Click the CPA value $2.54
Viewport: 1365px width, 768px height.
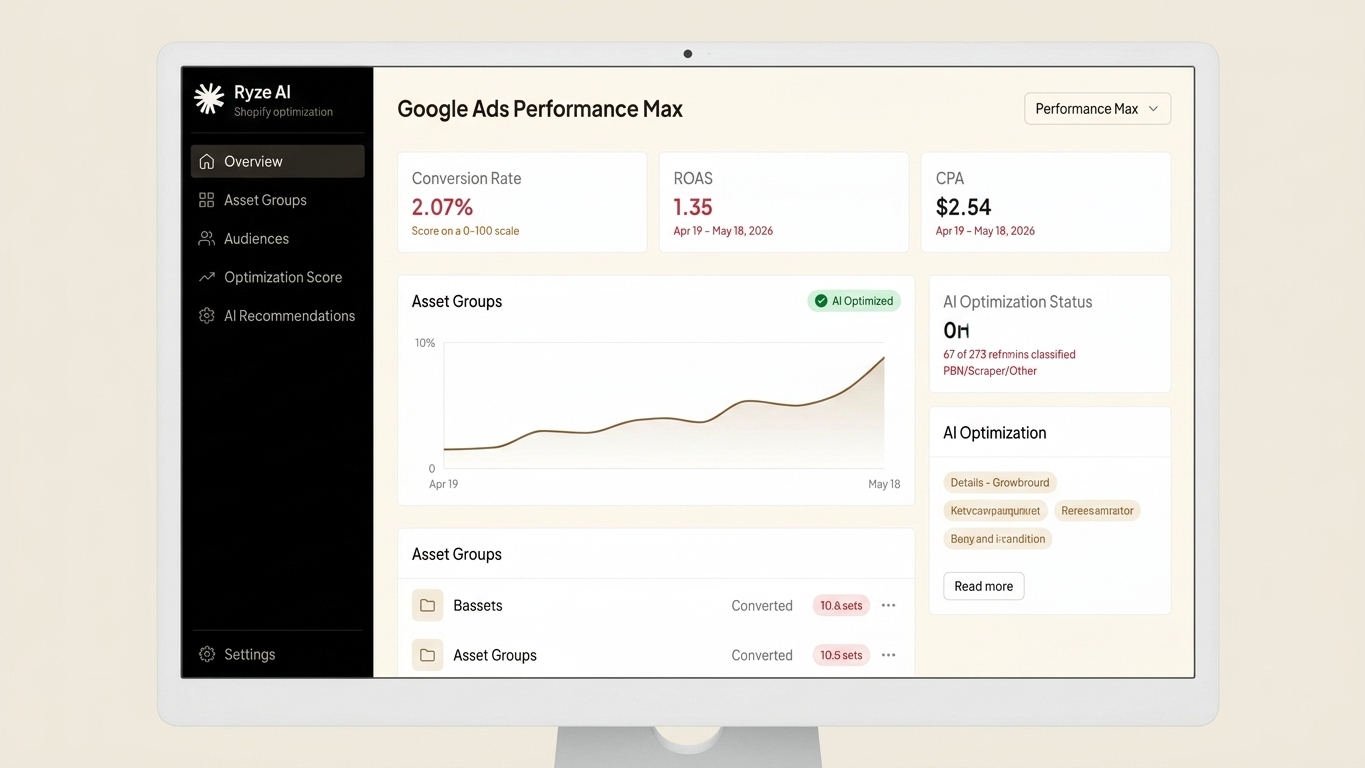(x=963, y=207)
